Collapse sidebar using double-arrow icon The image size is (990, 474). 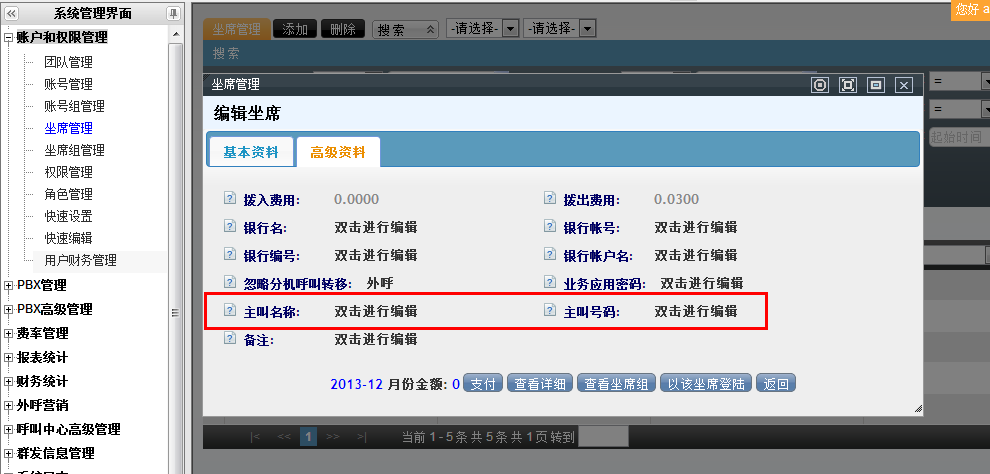11,13
